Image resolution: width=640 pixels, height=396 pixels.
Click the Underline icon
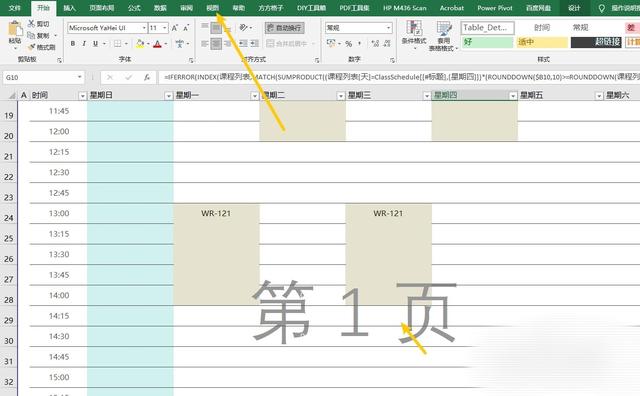pyautogui.click(x=95, y=43)
